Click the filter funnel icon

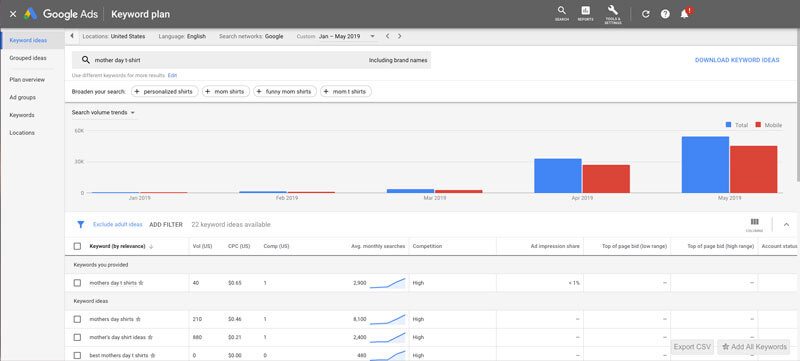tap(80, 224)
